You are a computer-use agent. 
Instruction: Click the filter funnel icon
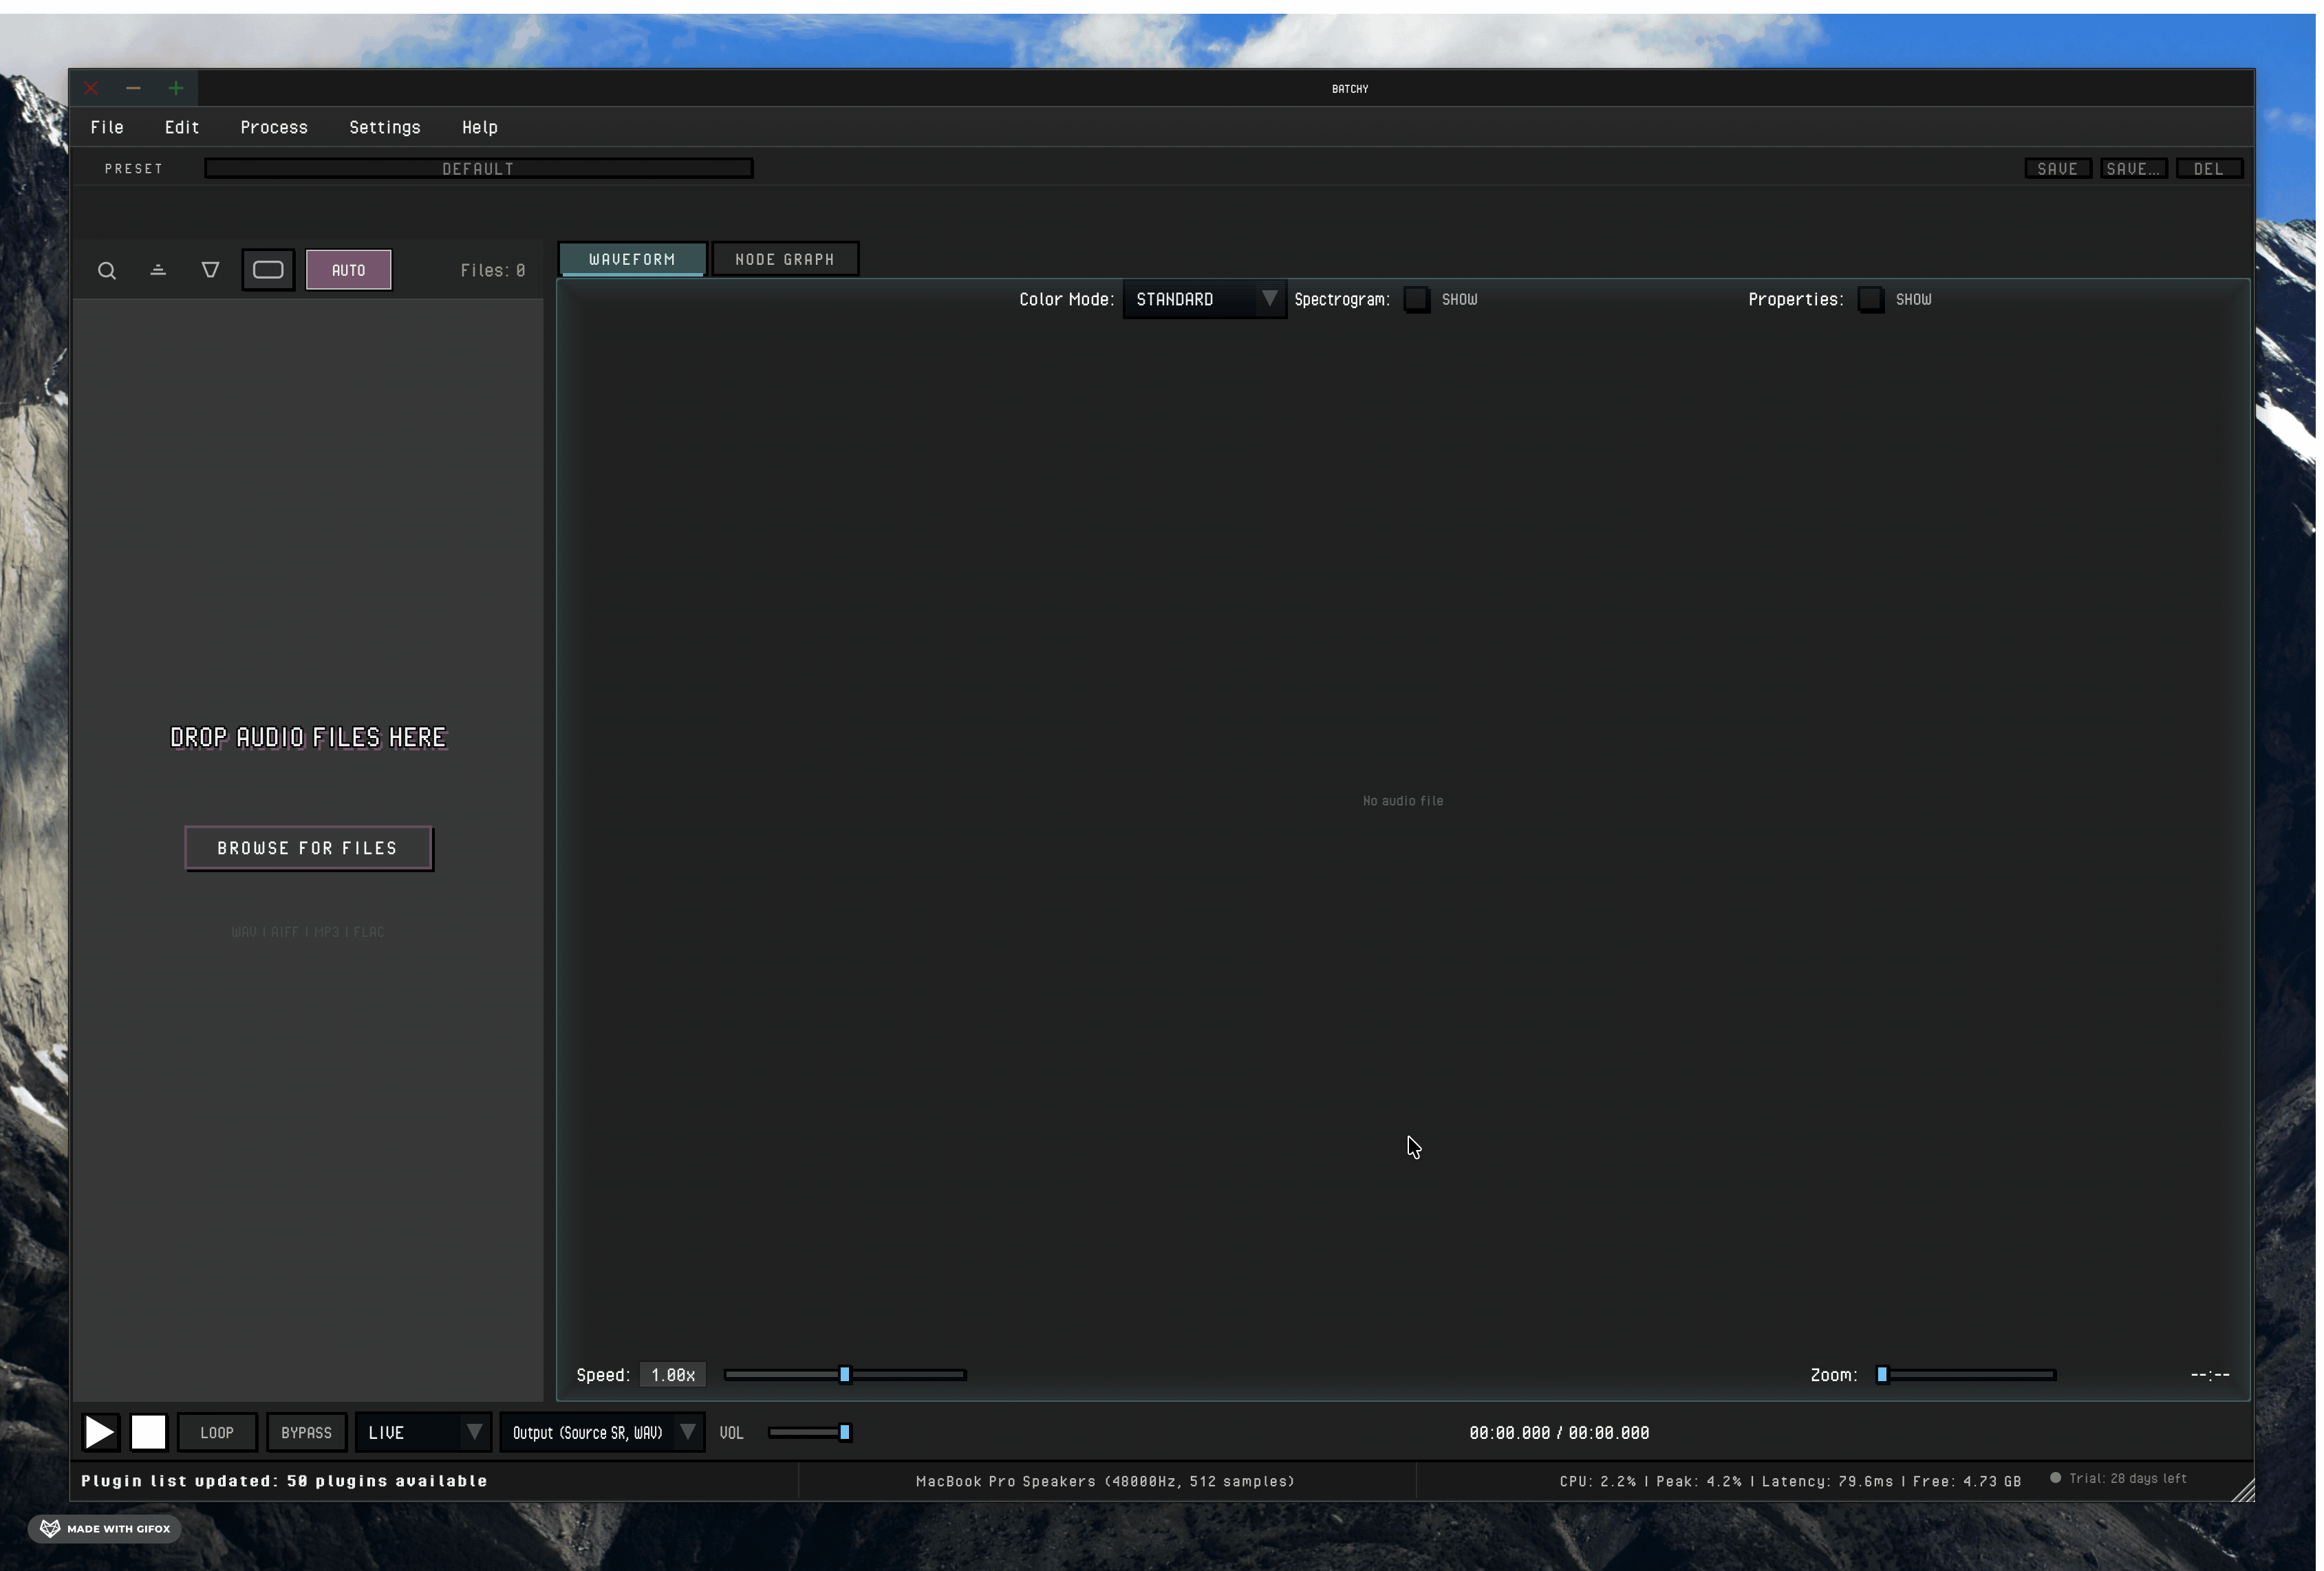(211, 270)
